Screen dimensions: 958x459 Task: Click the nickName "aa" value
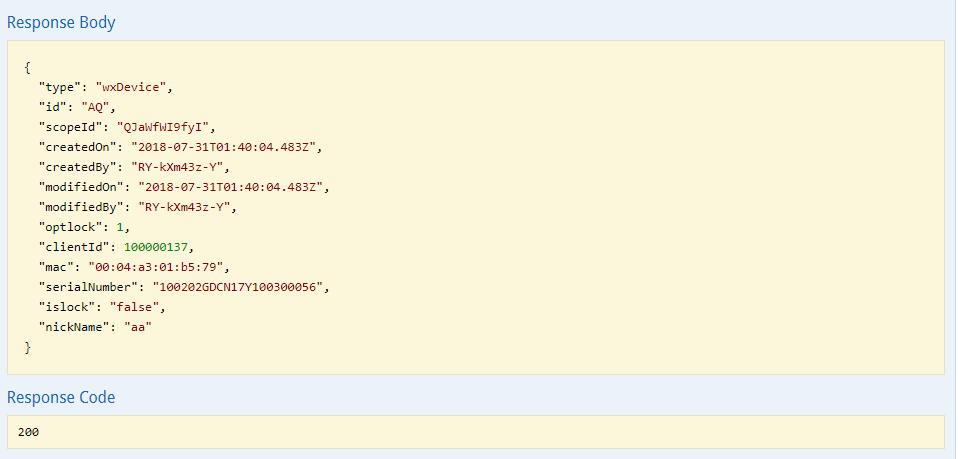coord(137,328)
